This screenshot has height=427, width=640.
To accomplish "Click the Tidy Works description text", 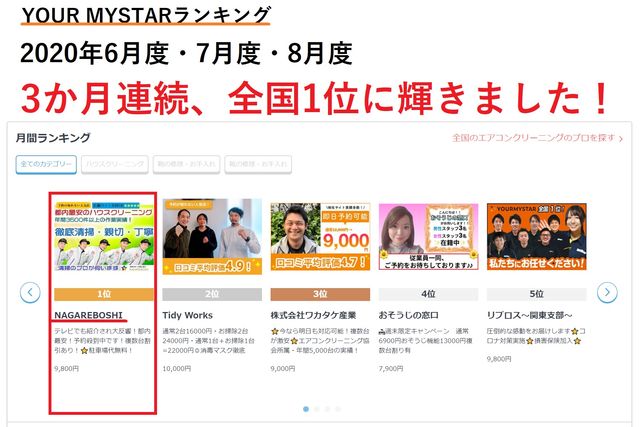I will tap(209, 340).
